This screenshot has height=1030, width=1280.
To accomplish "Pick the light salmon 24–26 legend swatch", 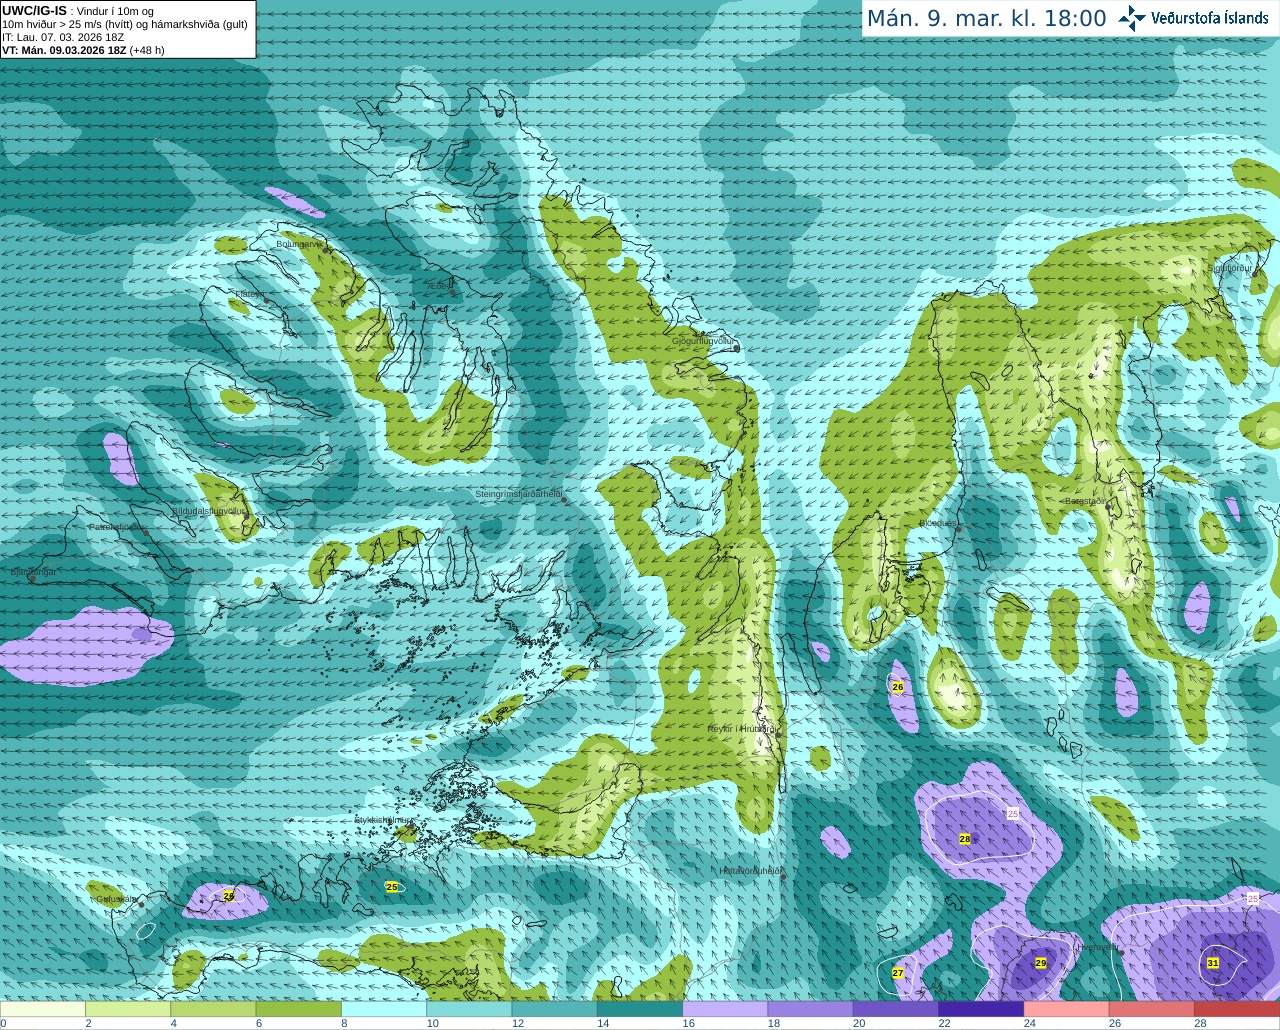I will pyautogui.click(x=1067, y=1009).
